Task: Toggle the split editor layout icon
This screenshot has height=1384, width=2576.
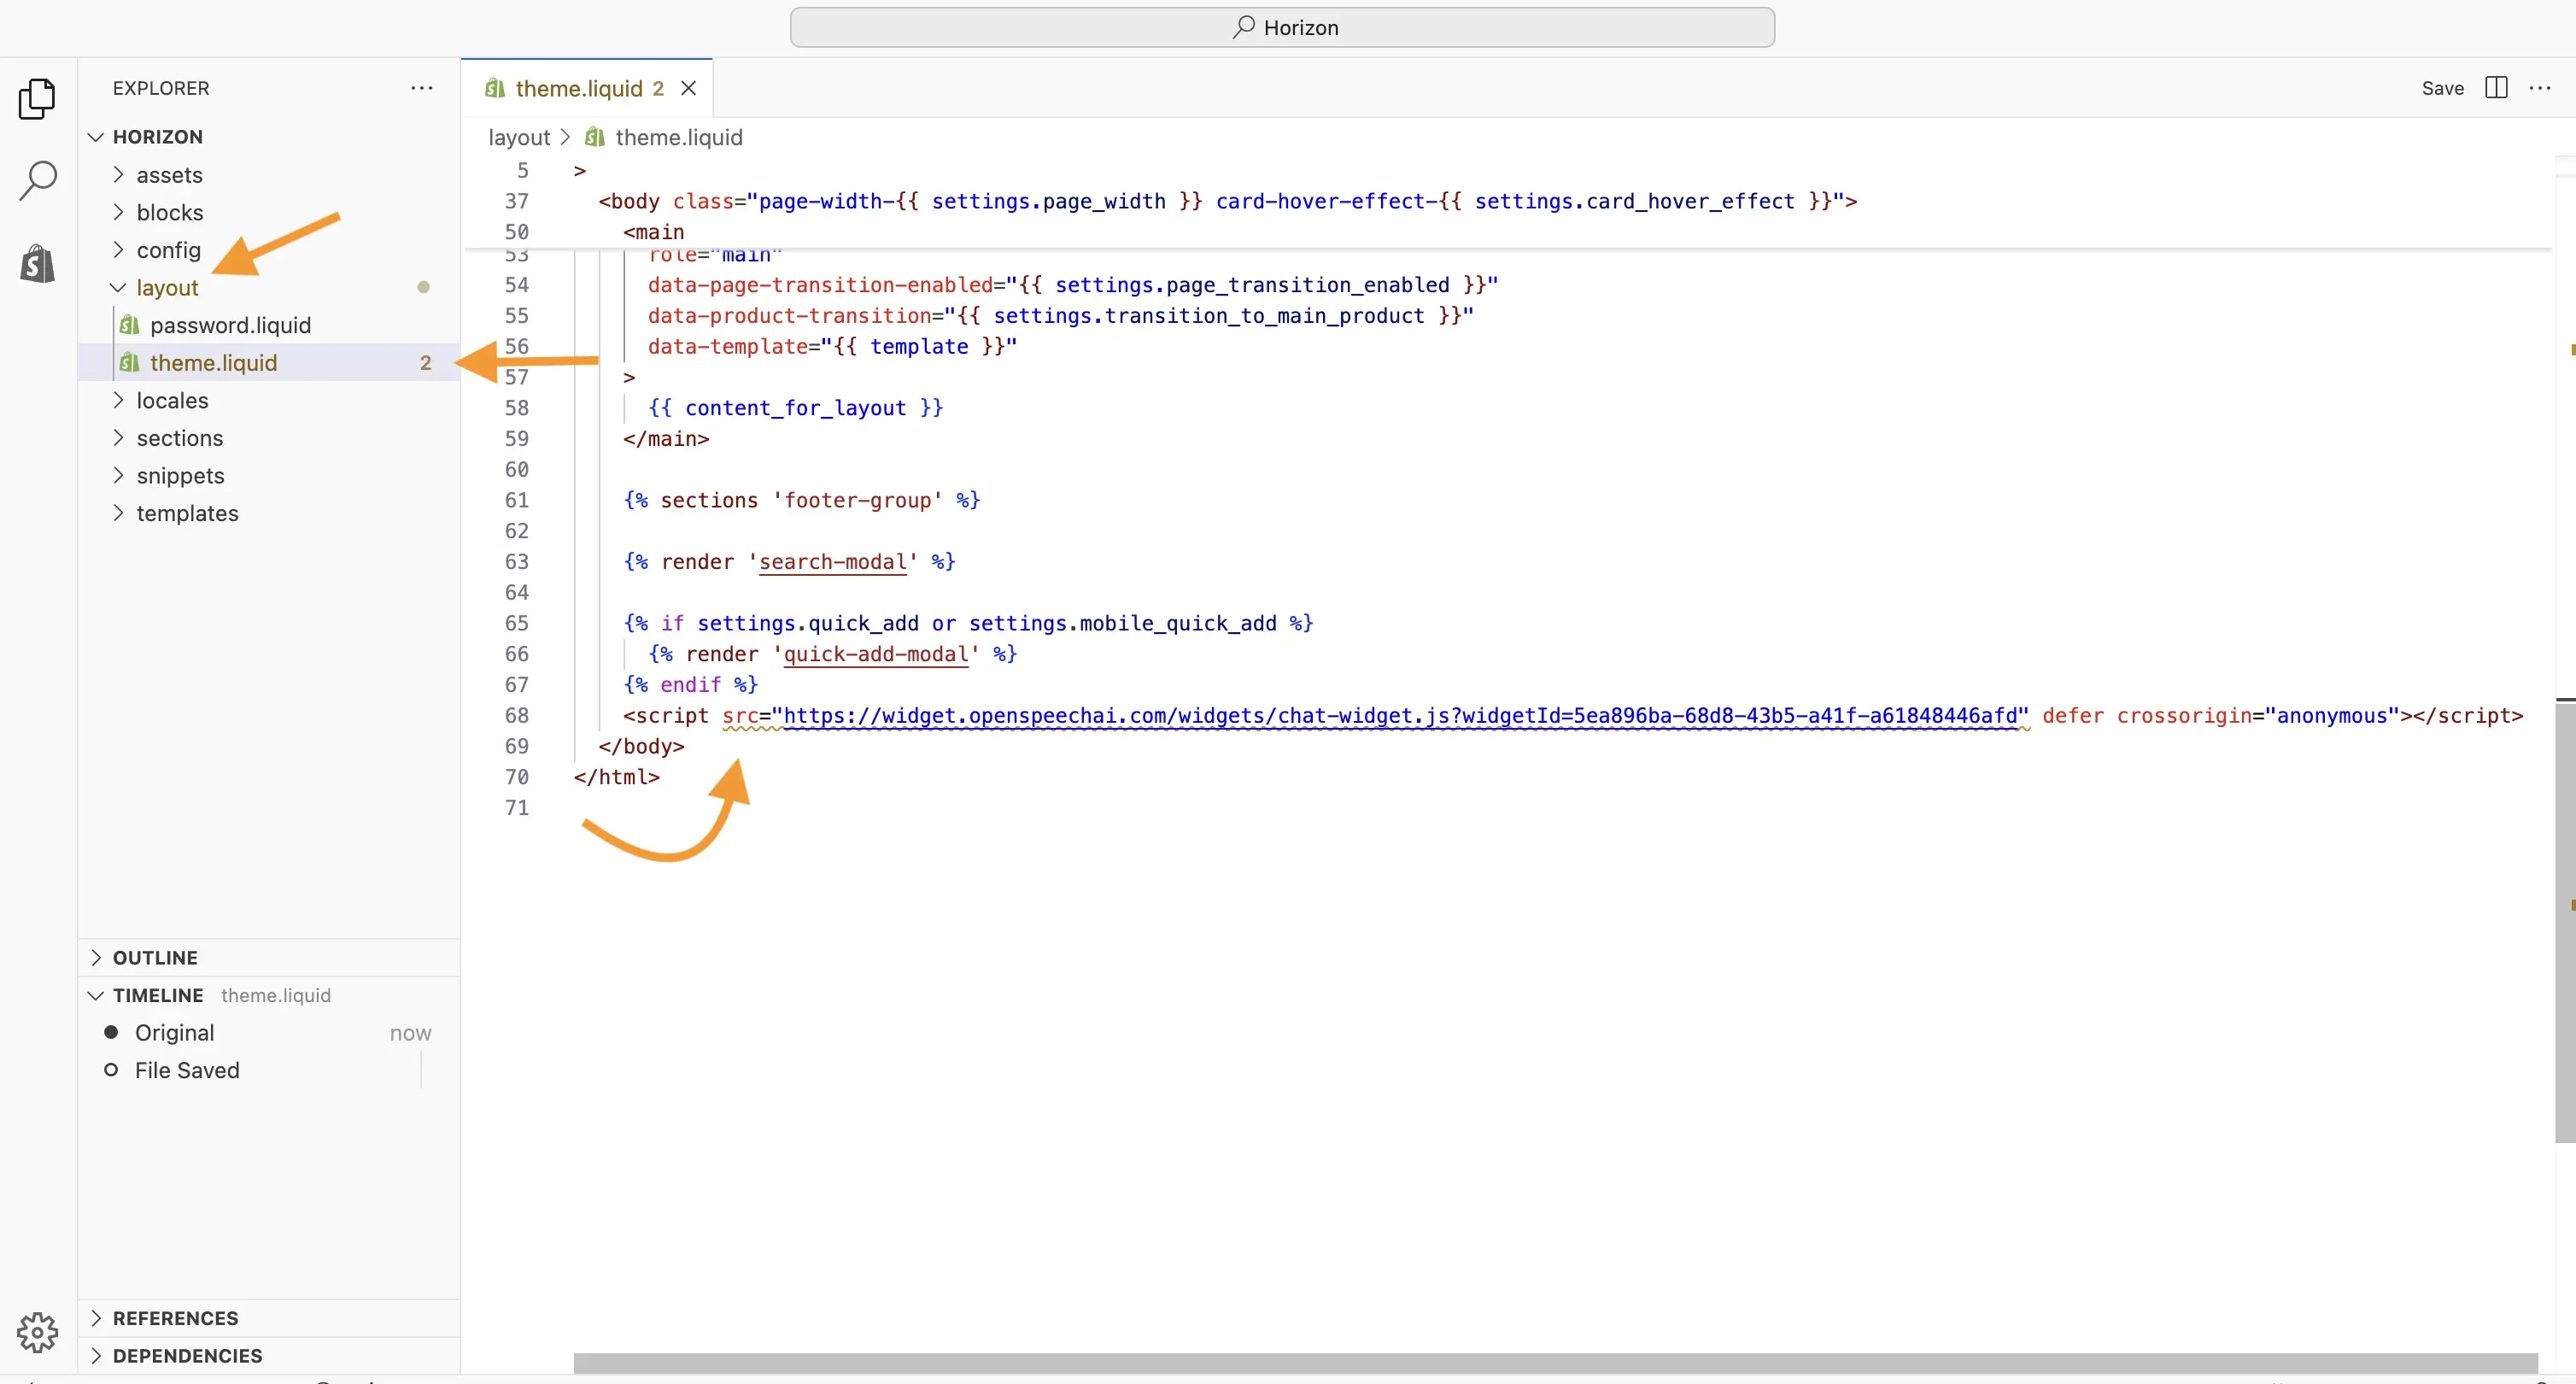Action: 2496,88
